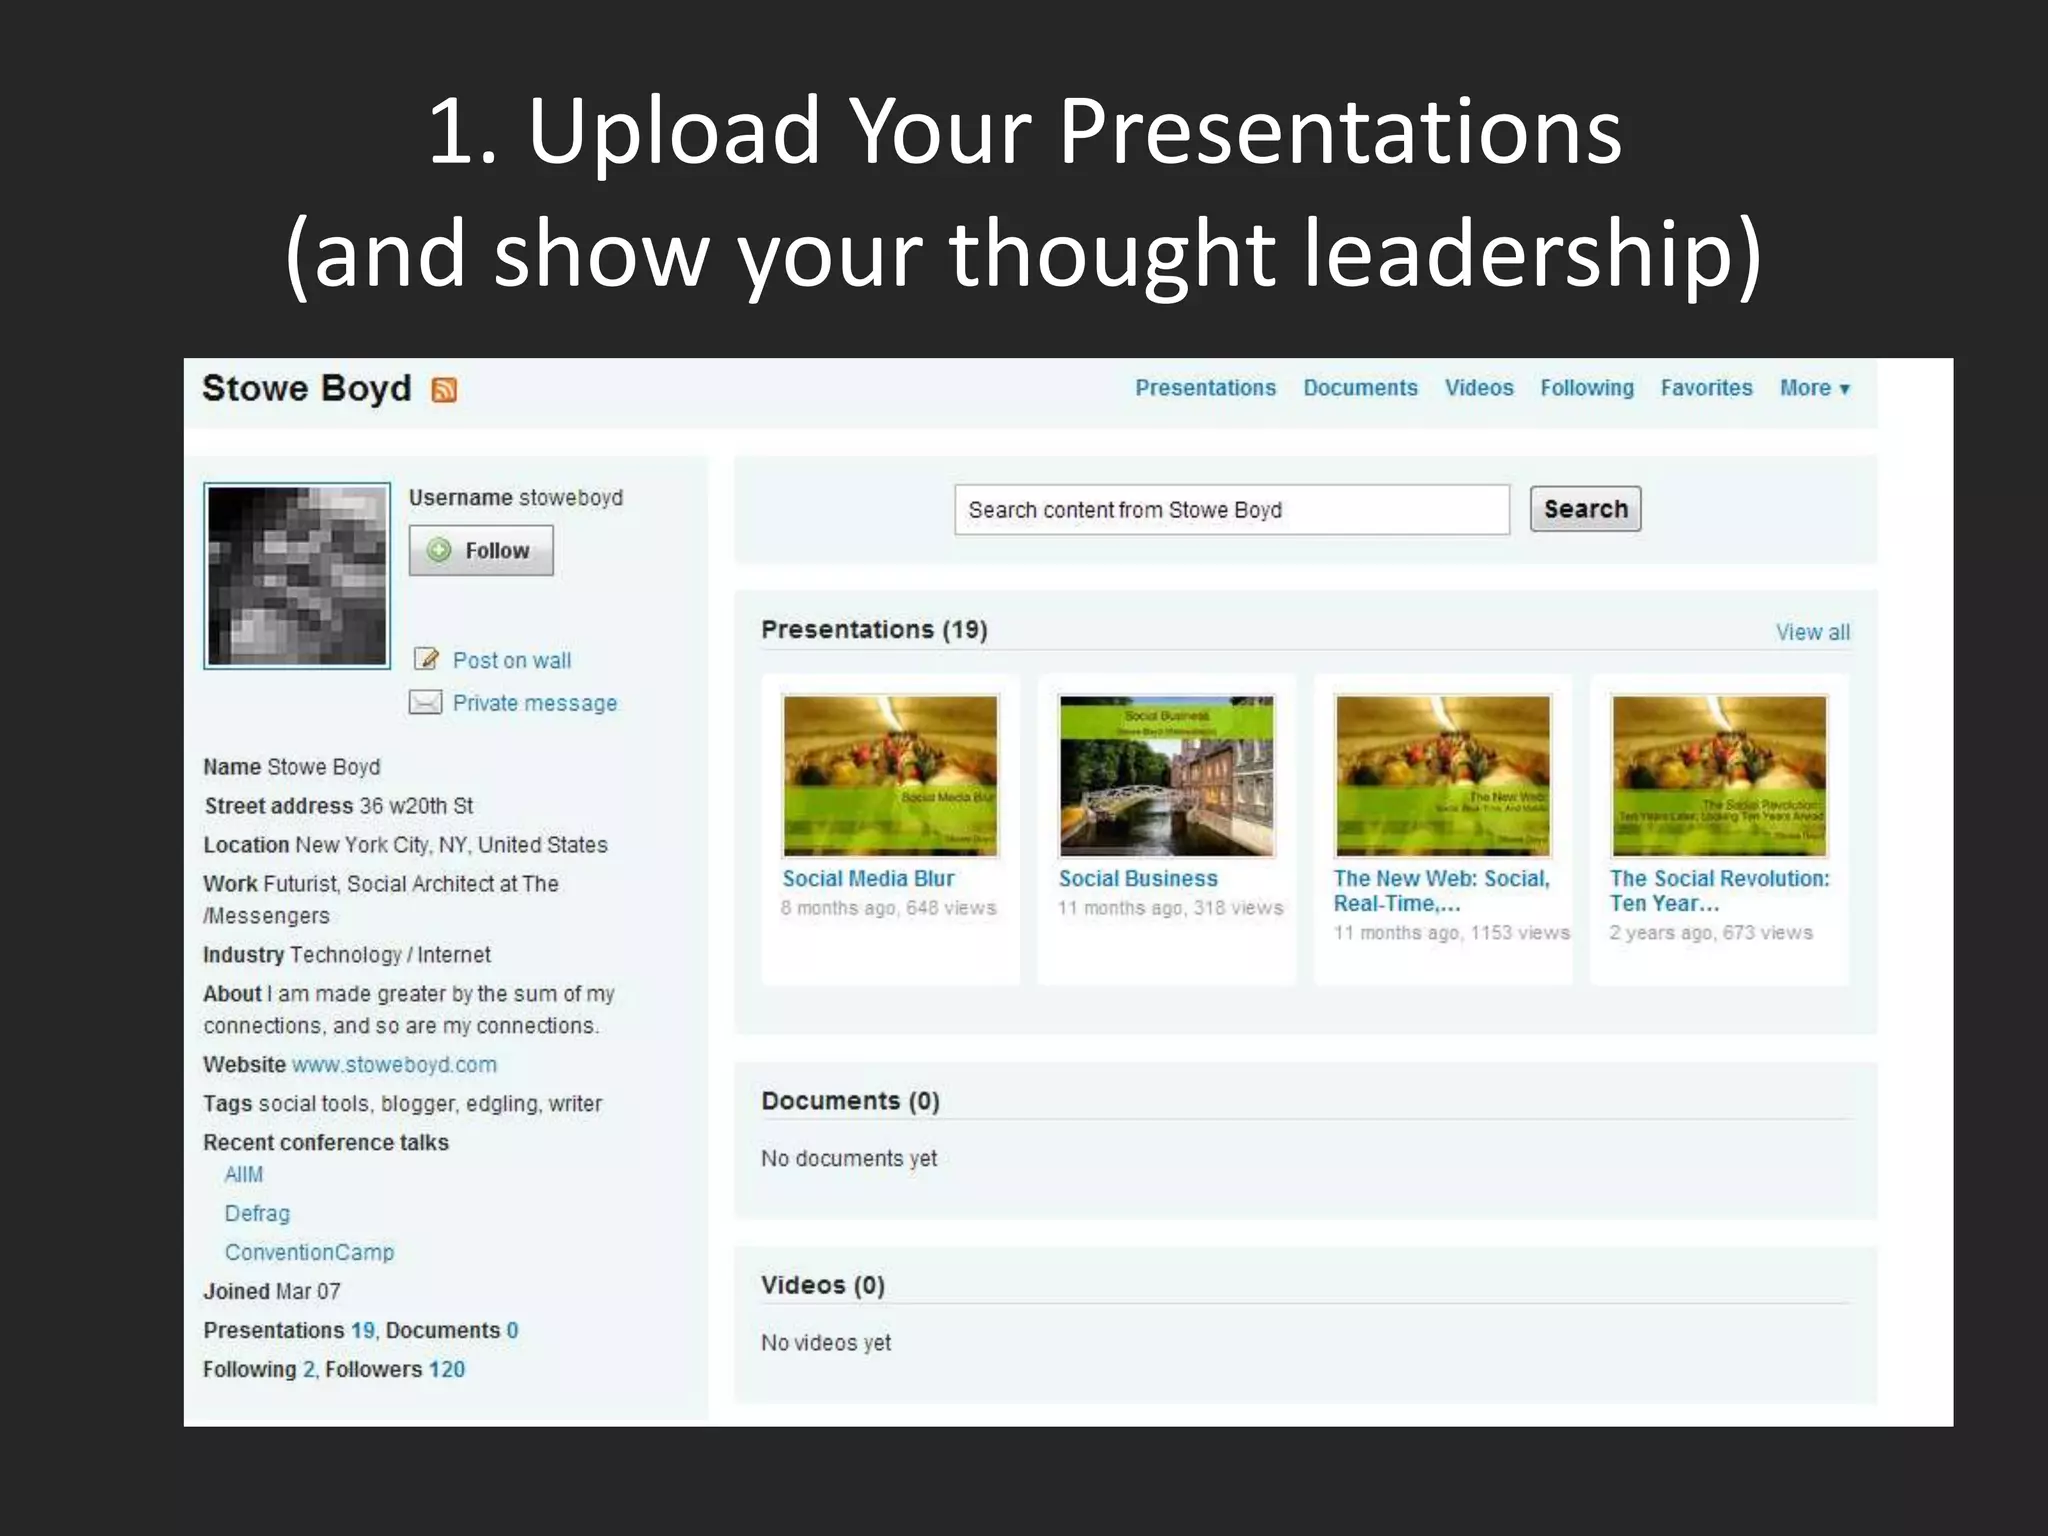This screenshot has height=1536, width=2048.
Task: Open the Social Media Blur thumbnail
Action: point(890,776)
